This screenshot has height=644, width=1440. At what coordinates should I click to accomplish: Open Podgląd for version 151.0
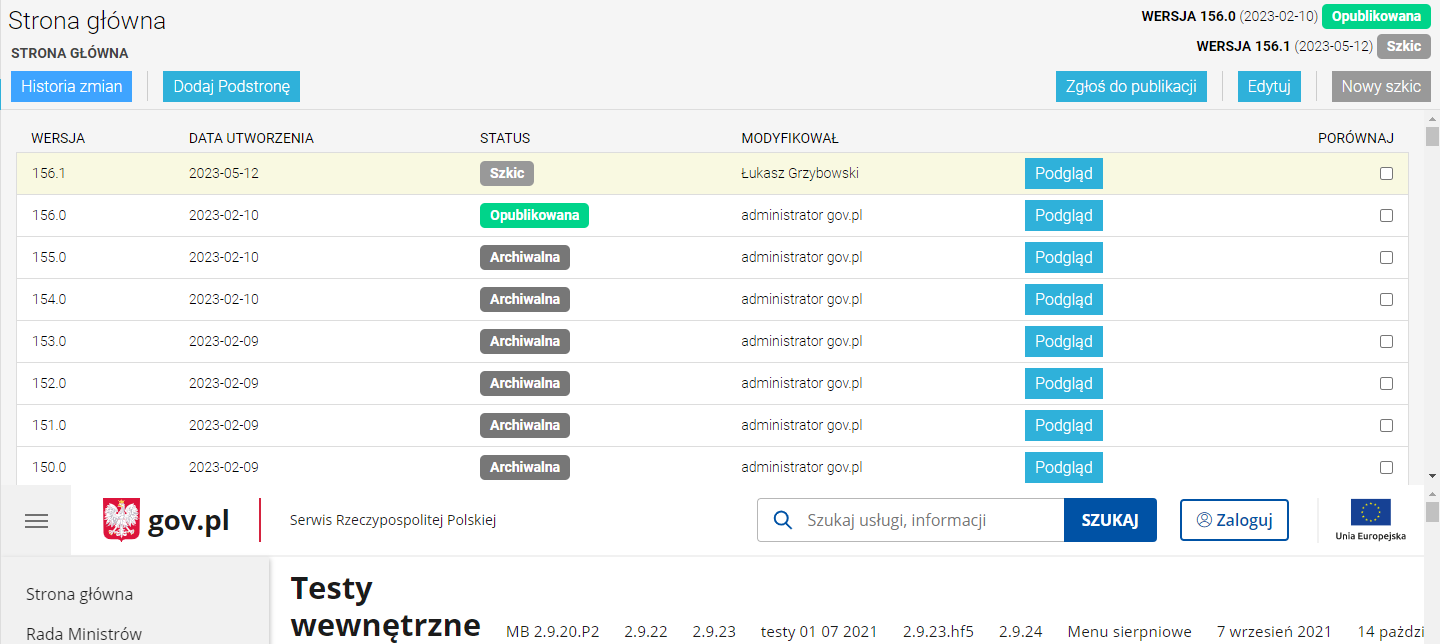tap(1064, 425)
